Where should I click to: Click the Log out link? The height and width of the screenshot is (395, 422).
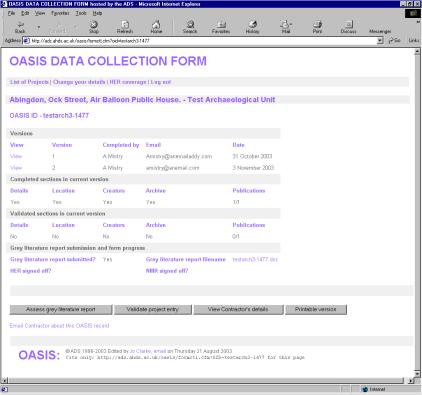161,82
